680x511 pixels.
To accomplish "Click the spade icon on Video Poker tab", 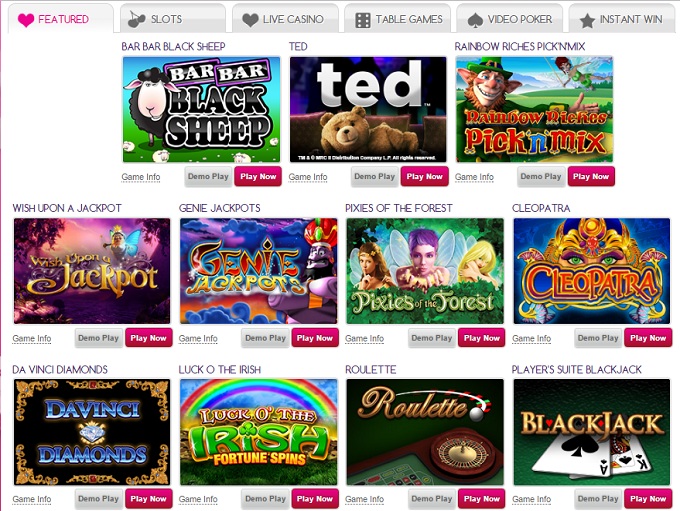I will coord(475,20).
